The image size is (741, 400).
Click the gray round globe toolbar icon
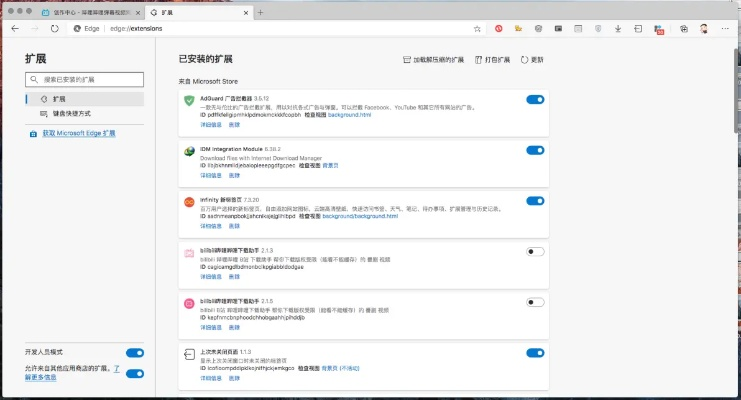[538, 28]
